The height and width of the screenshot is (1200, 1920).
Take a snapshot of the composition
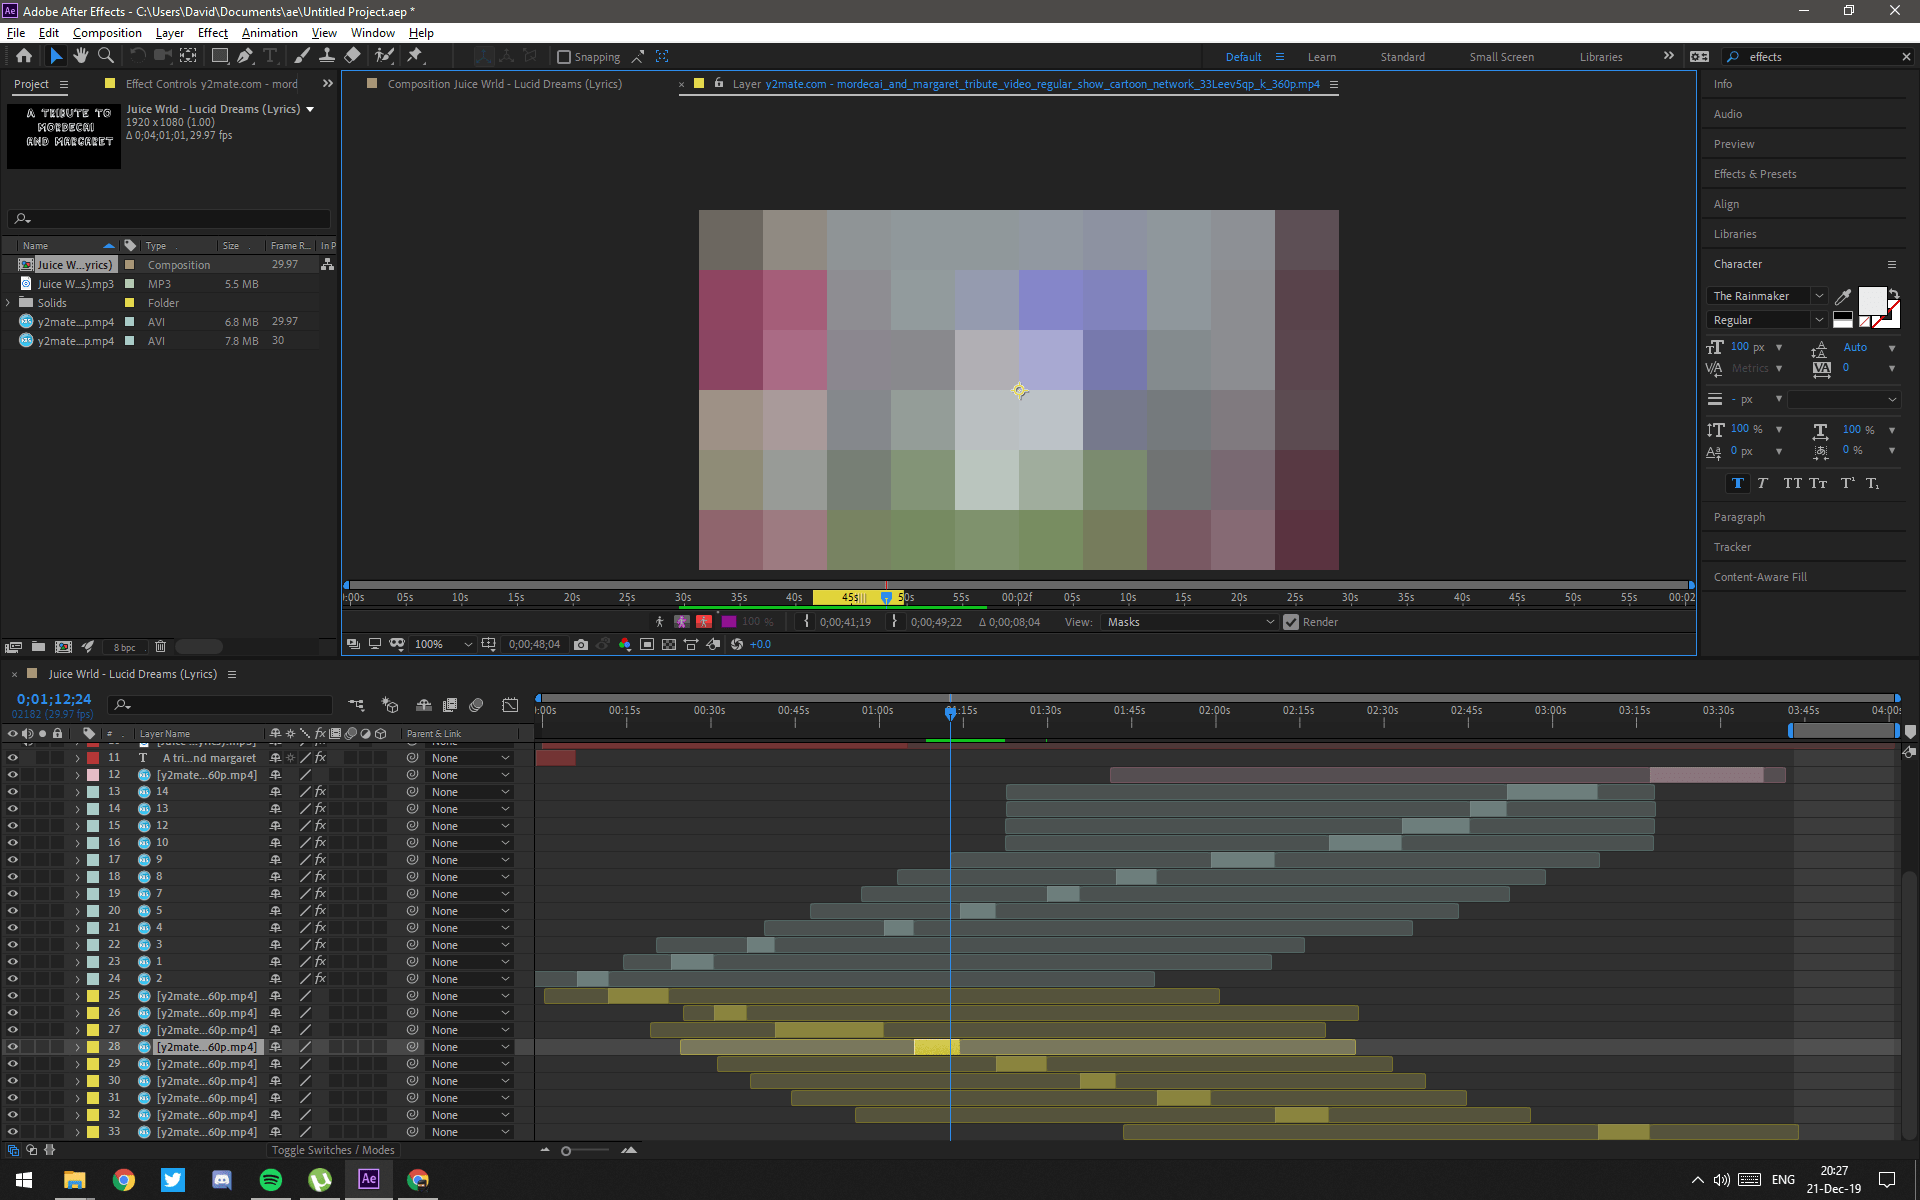582,644
